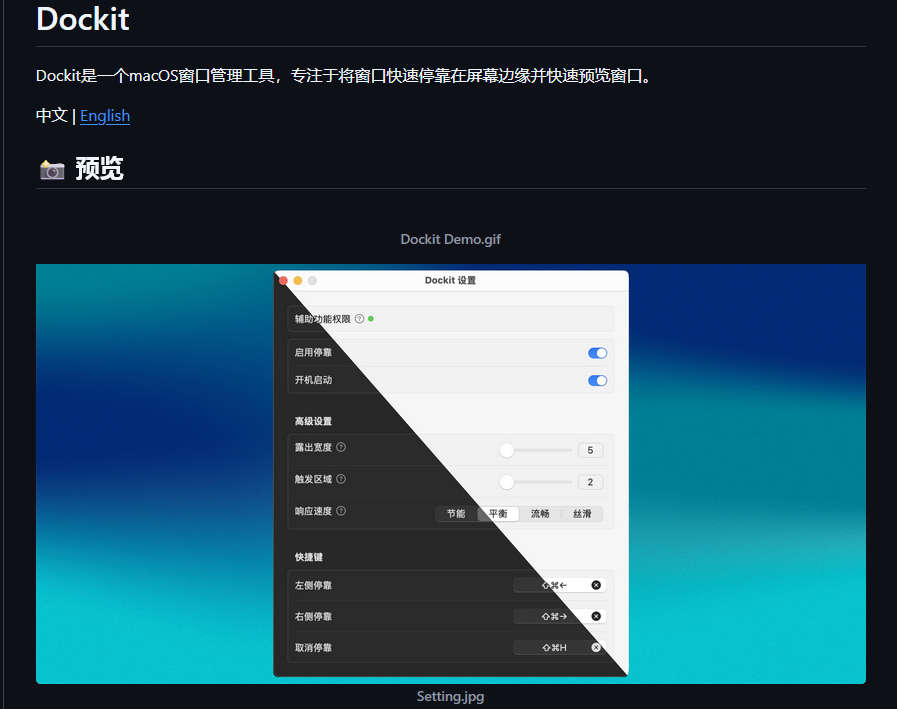Select the 平衡 response speed option

[498, 514]
